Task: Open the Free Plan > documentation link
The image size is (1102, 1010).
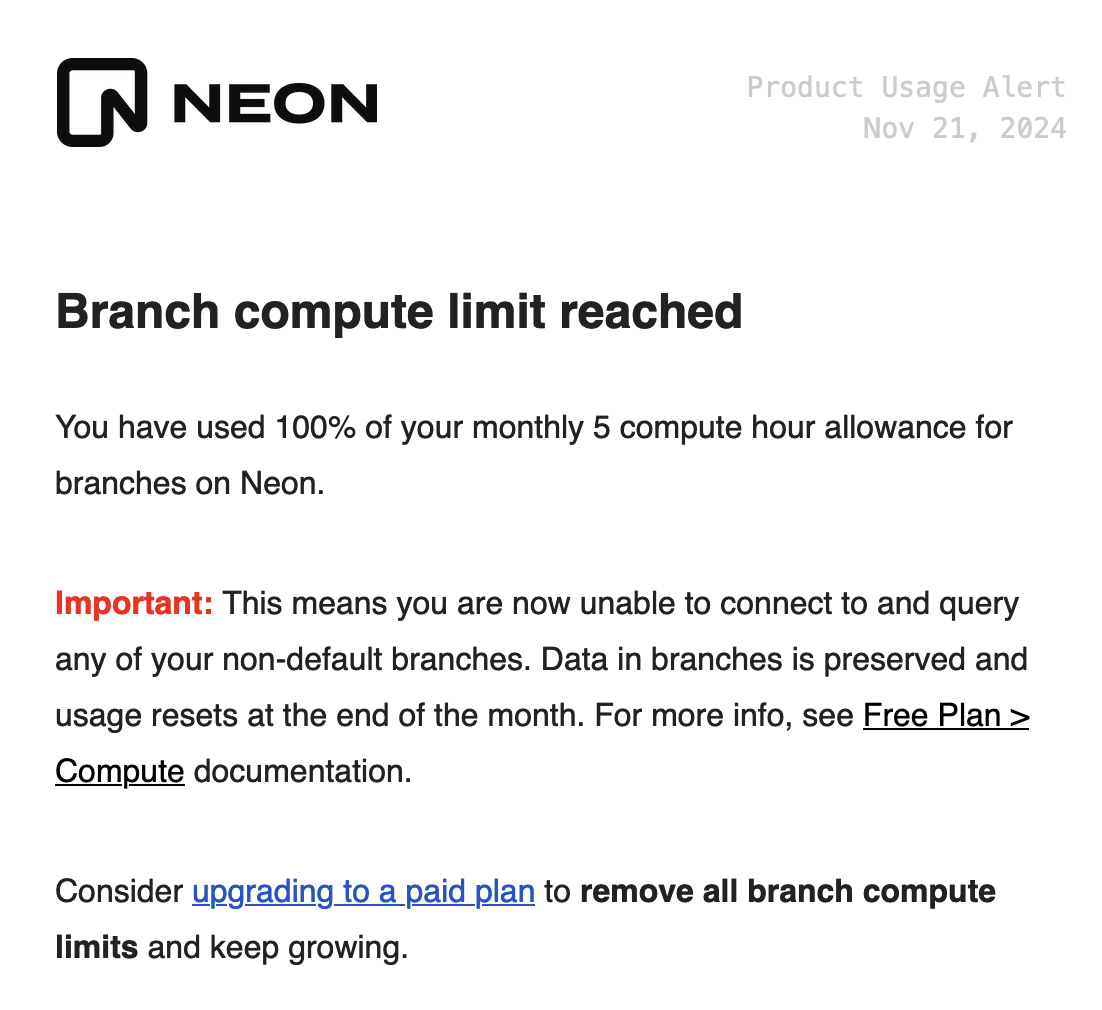Action: 946,716
